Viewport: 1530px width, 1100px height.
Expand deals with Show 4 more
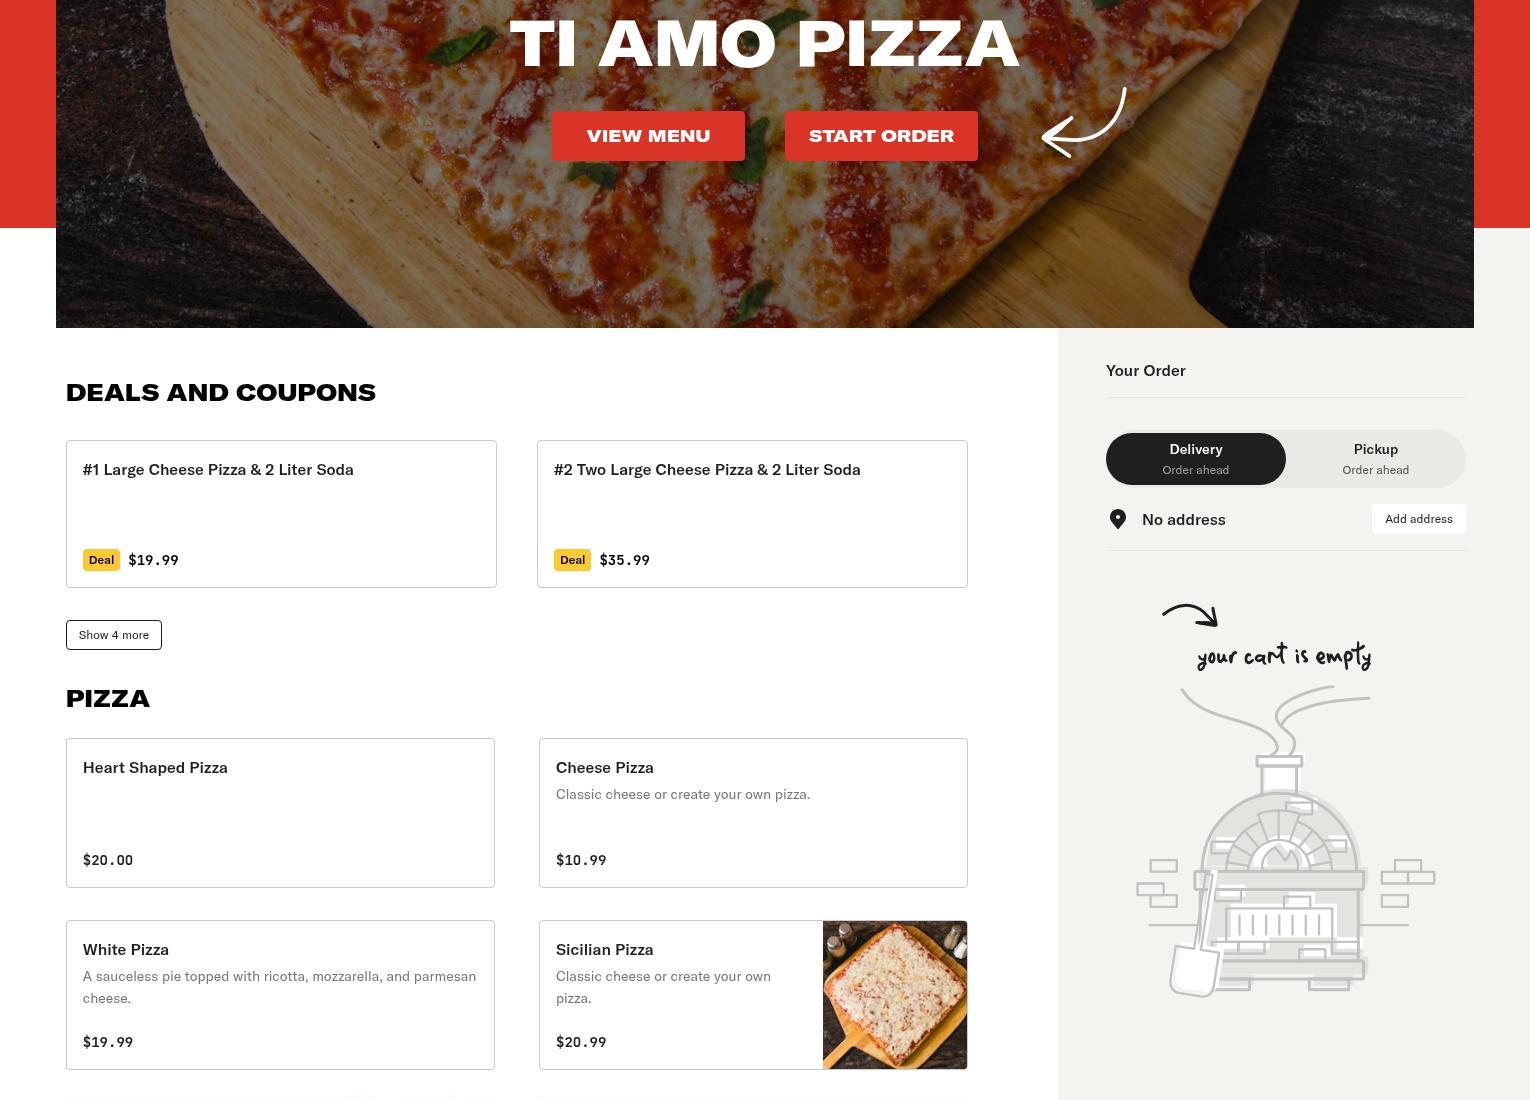click(x=114, y=635)
